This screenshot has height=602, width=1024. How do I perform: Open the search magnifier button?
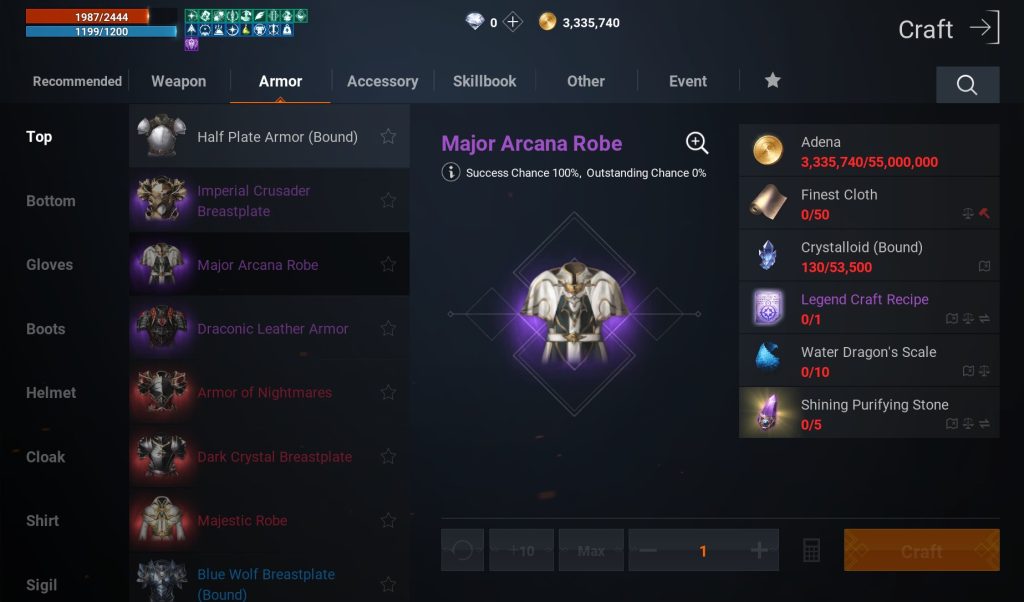tap(967, 84)
